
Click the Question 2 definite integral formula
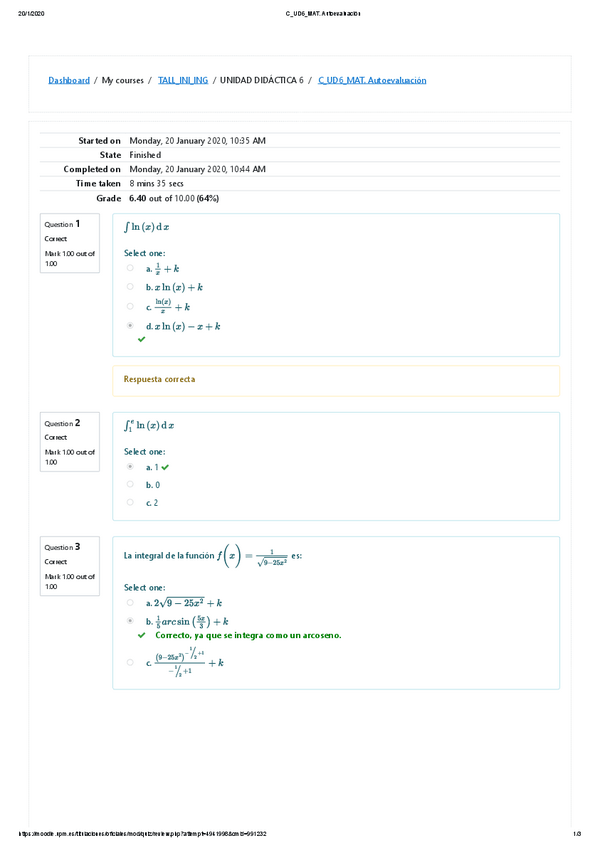coord(149,425)
